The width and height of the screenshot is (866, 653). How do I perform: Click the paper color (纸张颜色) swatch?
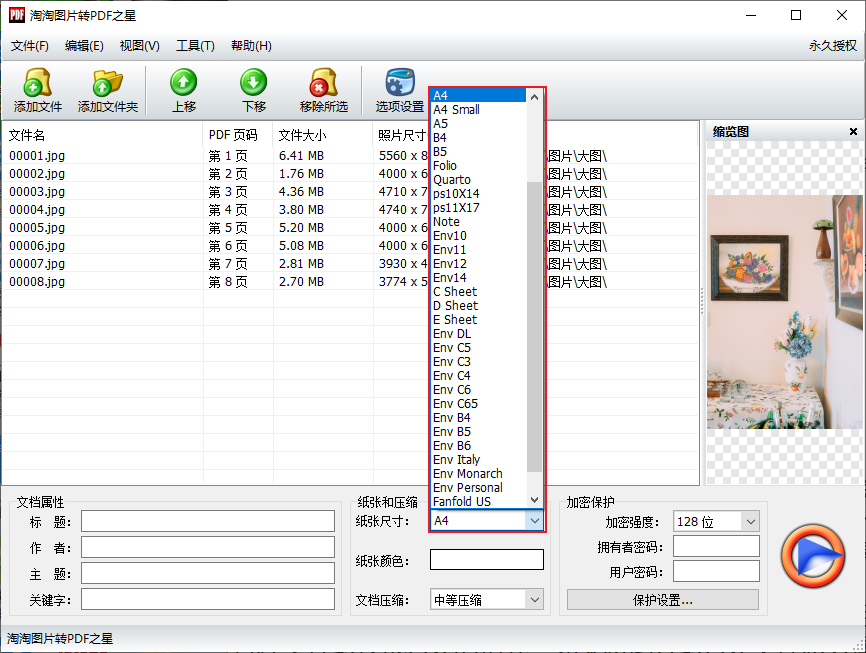coord(487,560)
